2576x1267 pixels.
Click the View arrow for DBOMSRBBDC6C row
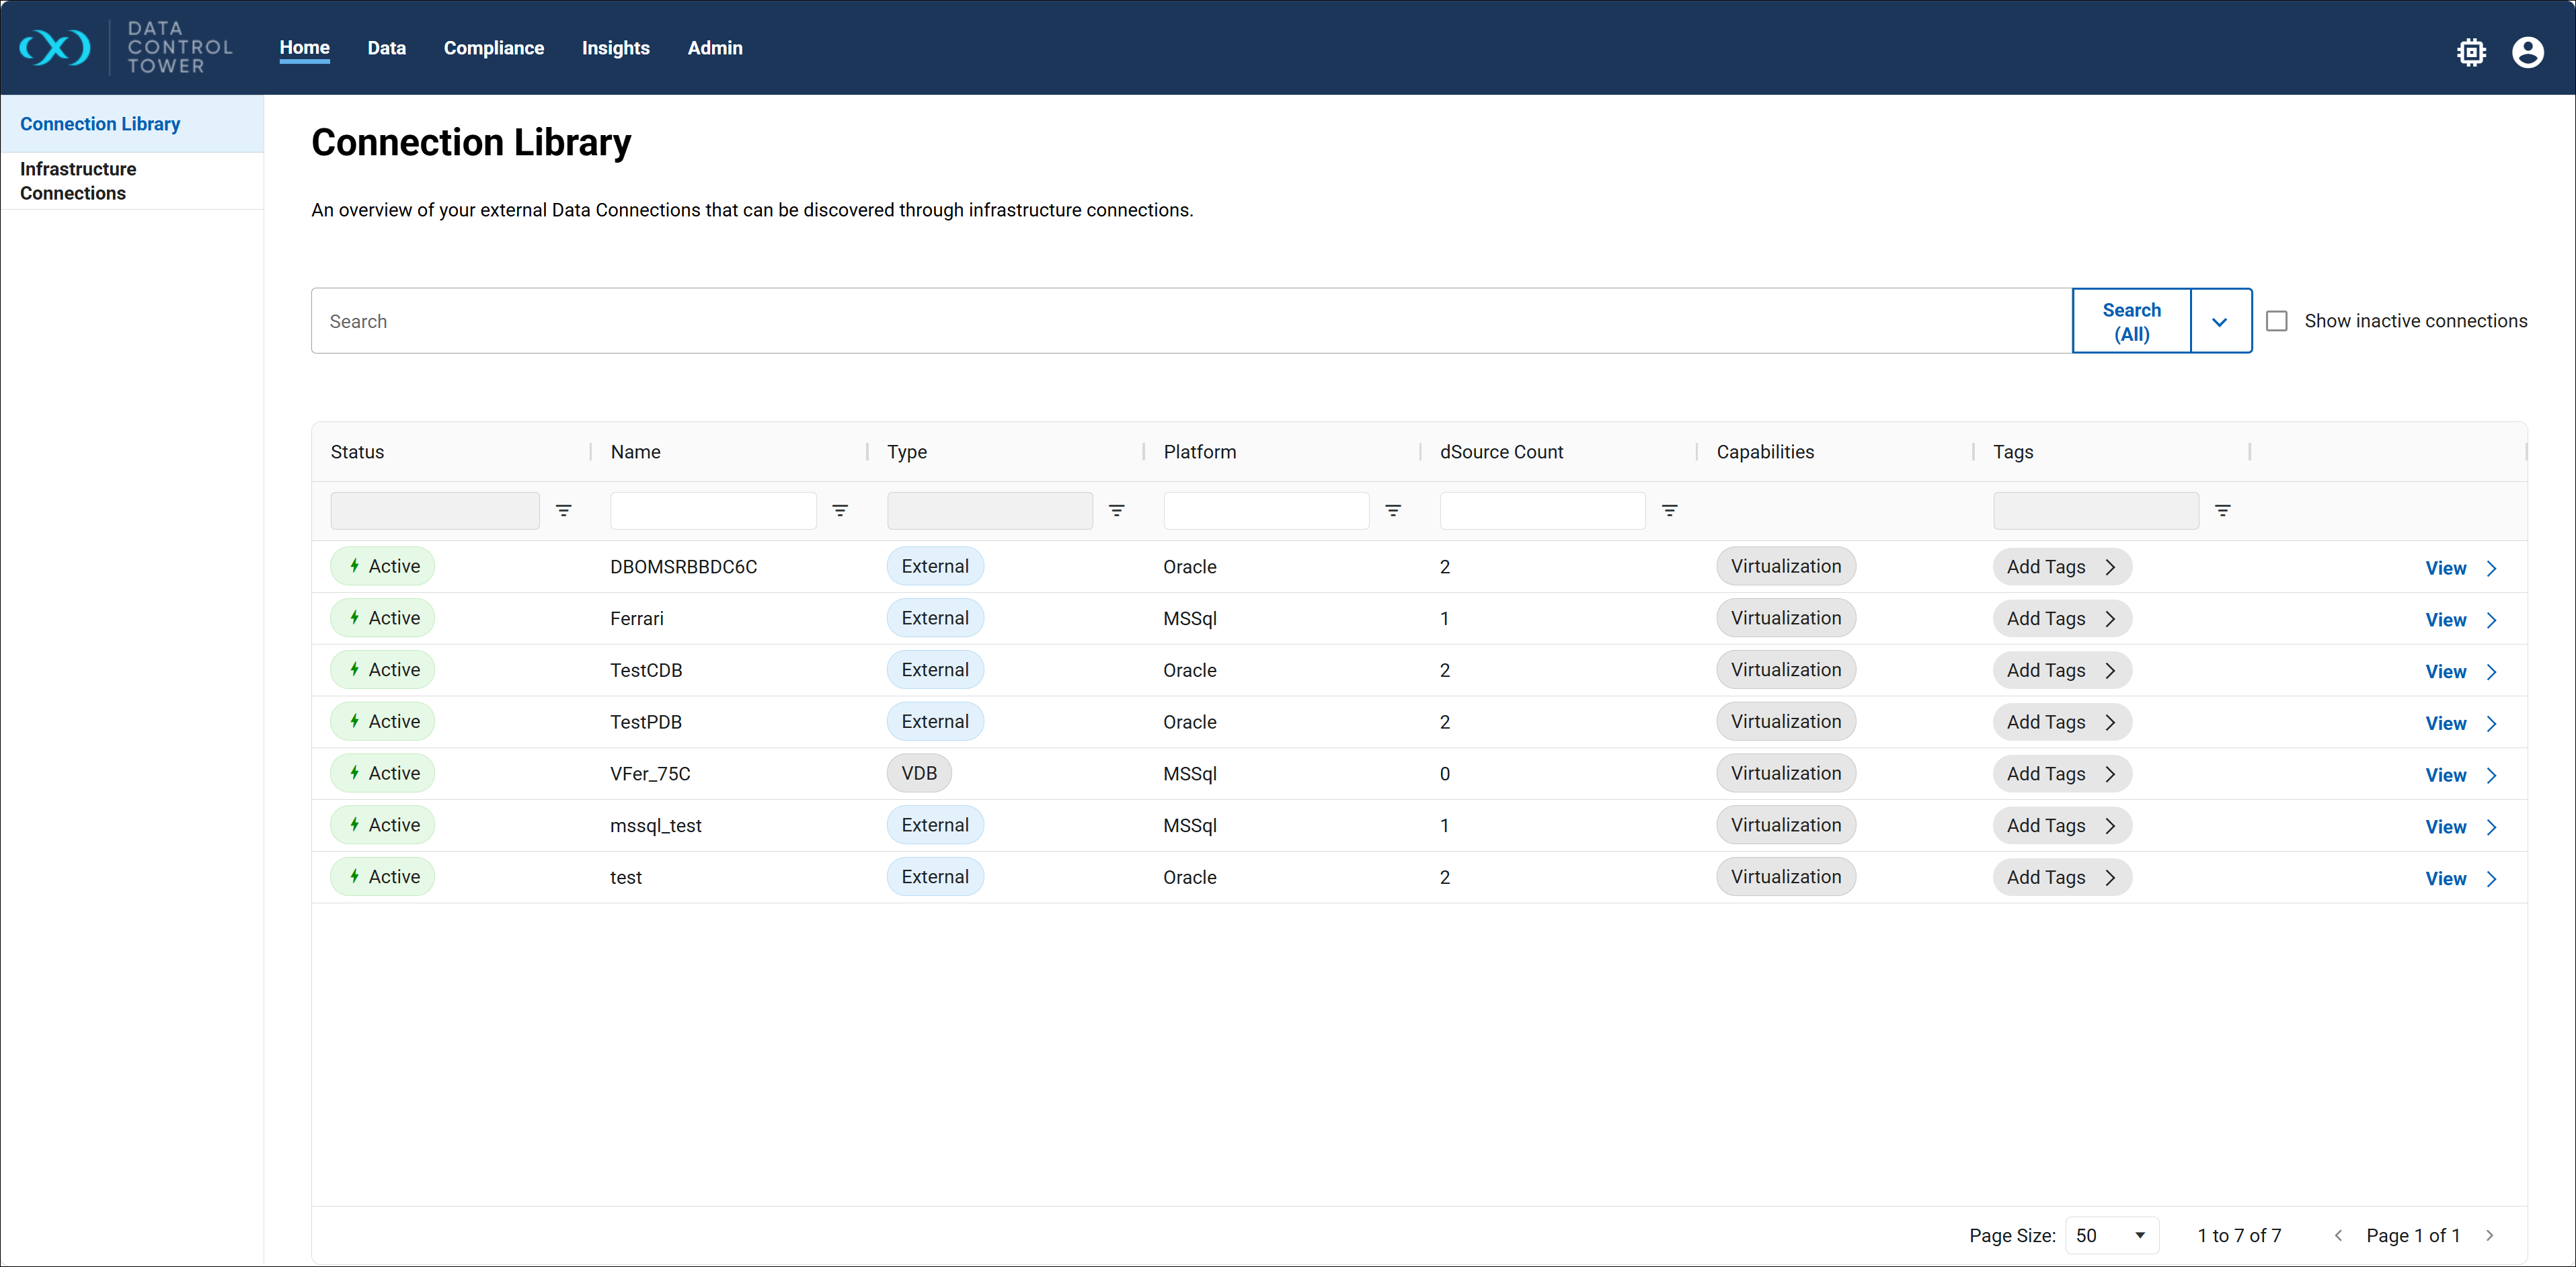(x=2491, y=568)
